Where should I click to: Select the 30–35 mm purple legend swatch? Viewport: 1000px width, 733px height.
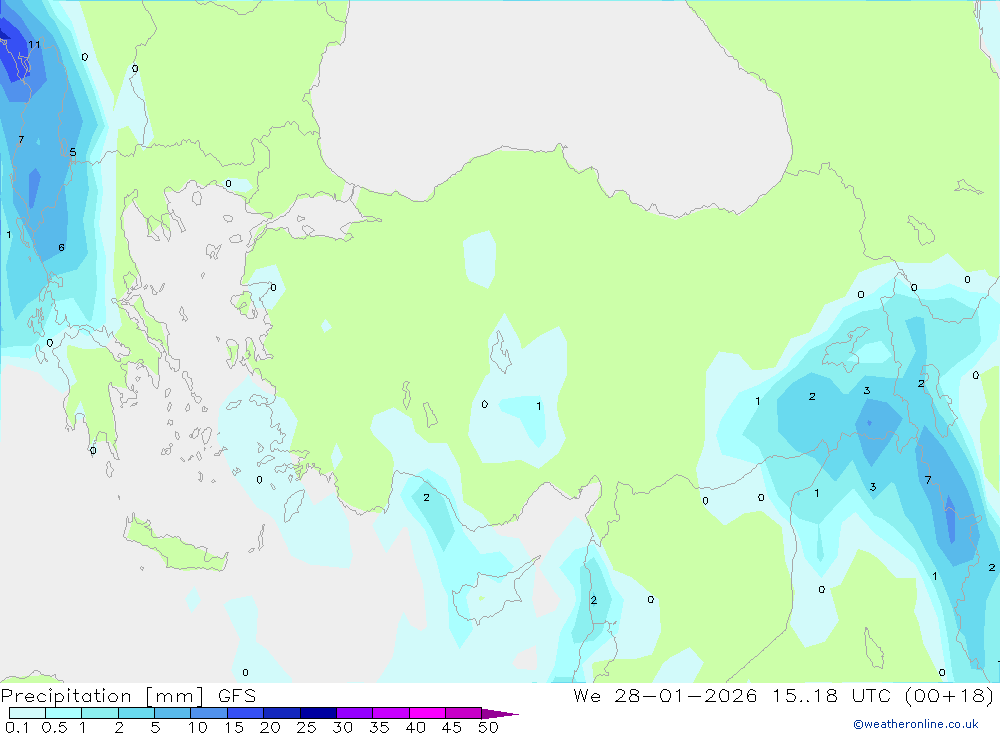click(355, 713)
